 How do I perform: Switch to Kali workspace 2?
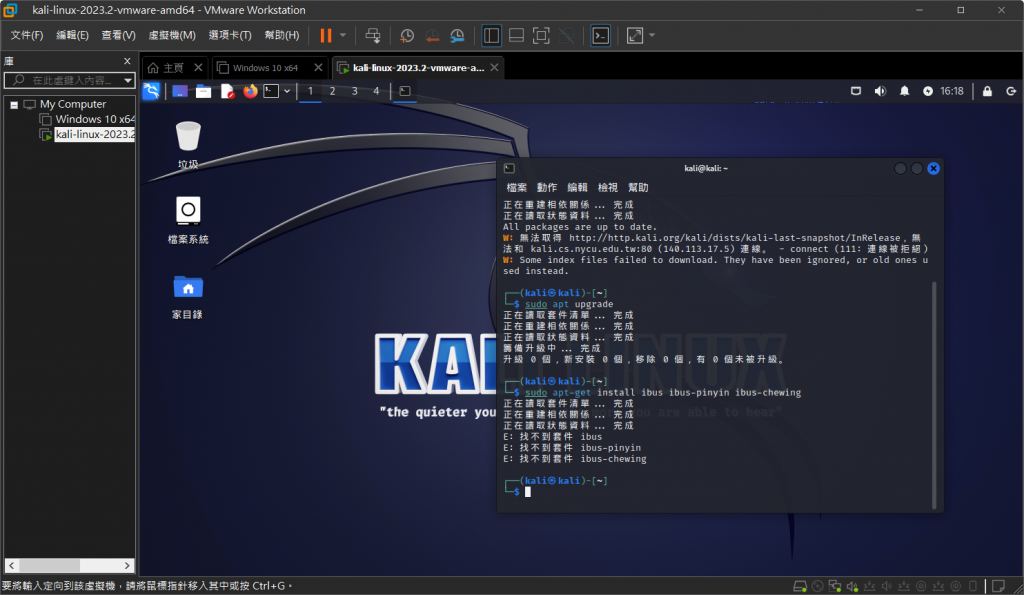pyautogui.click(x=332, y=91)
